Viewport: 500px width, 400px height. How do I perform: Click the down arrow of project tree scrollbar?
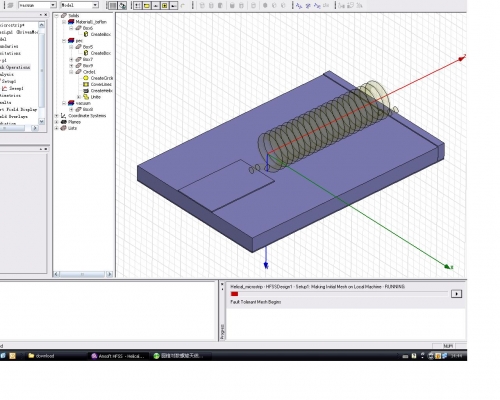coord(42,121)
